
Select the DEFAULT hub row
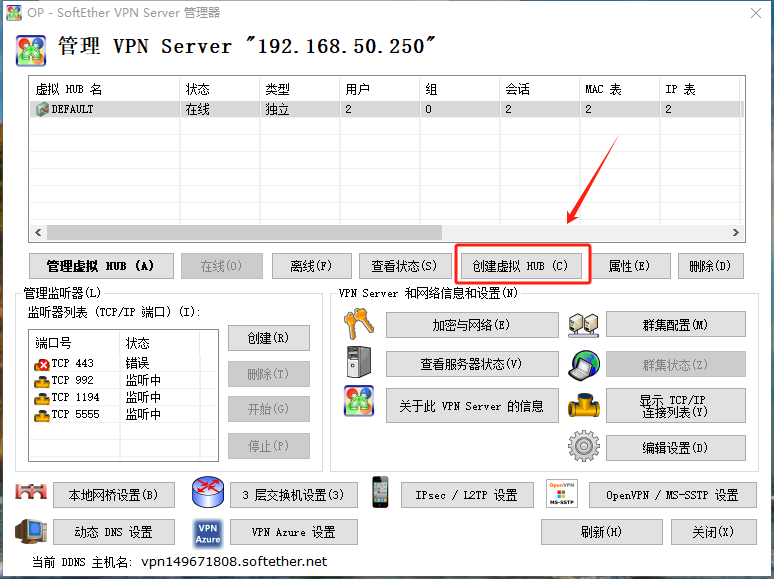[387, 109]
